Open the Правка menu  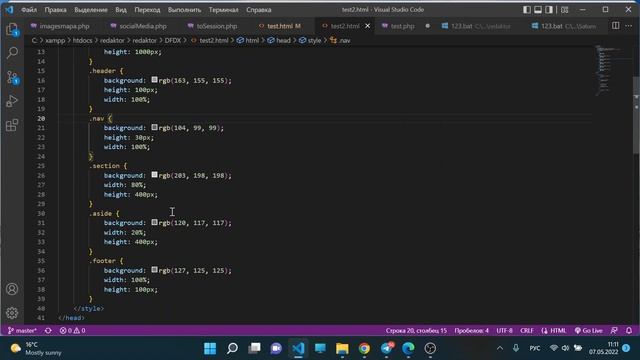coord(56,9)
